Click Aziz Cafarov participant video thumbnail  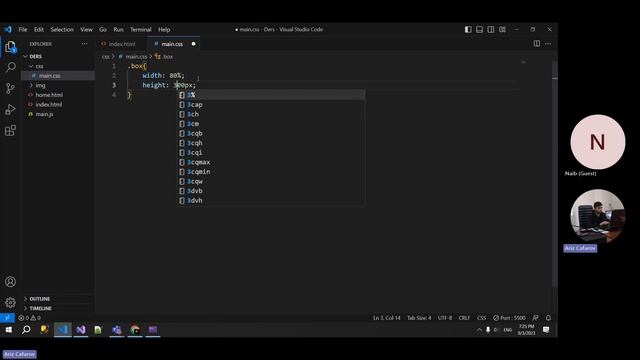click(x=598, y=216)
